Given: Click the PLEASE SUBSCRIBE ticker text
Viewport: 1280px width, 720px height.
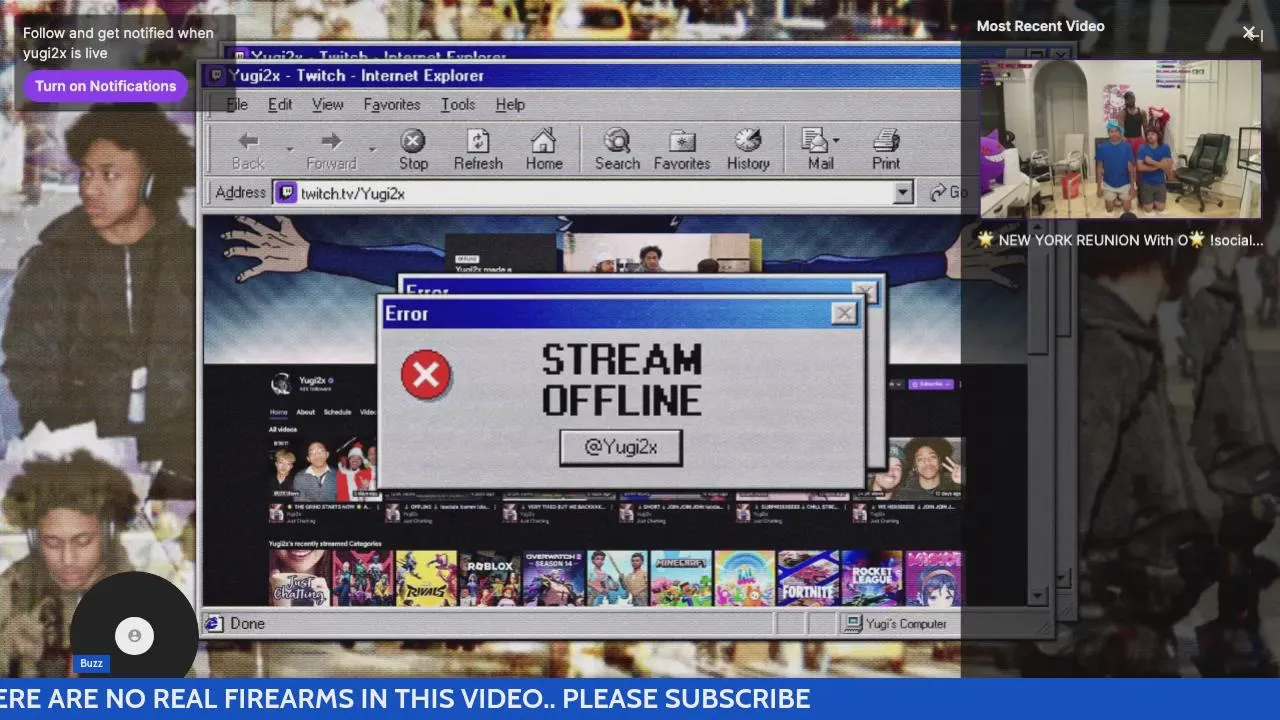Looking at the screenshot, I should [687, 698].
